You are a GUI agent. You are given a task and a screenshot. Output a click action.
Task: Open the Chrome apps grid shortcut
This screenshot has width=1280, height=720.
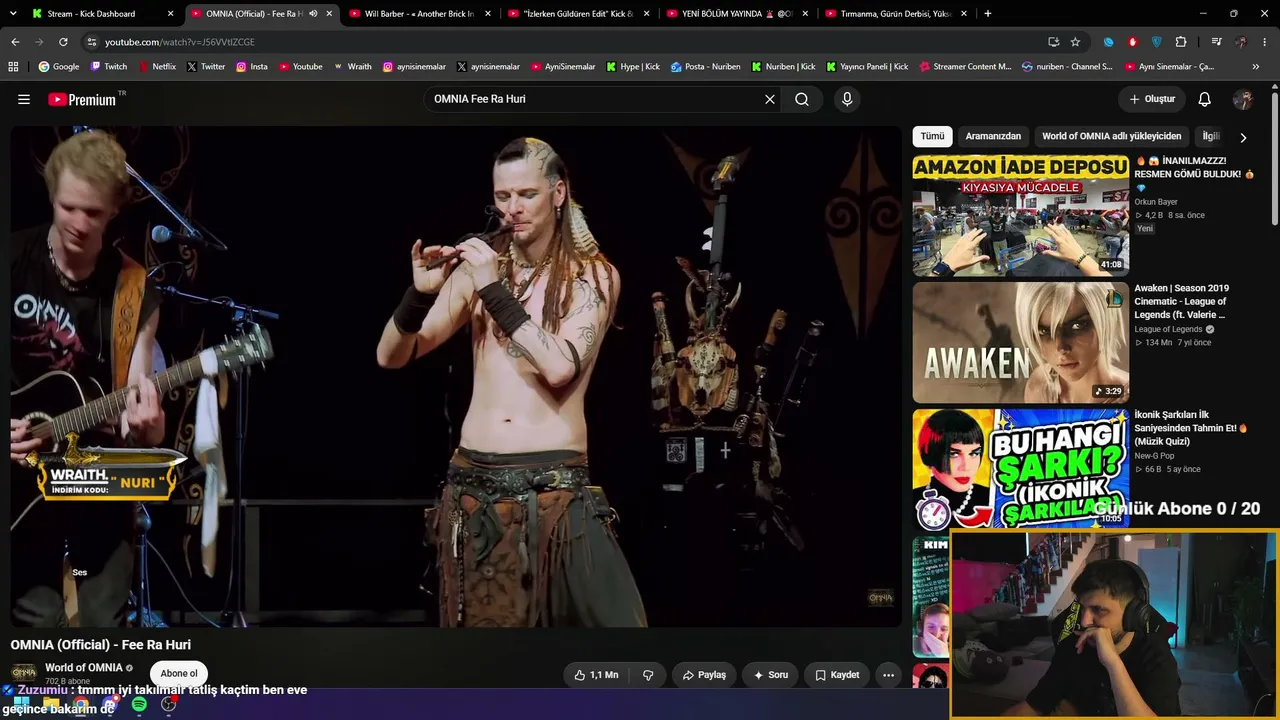13,67
